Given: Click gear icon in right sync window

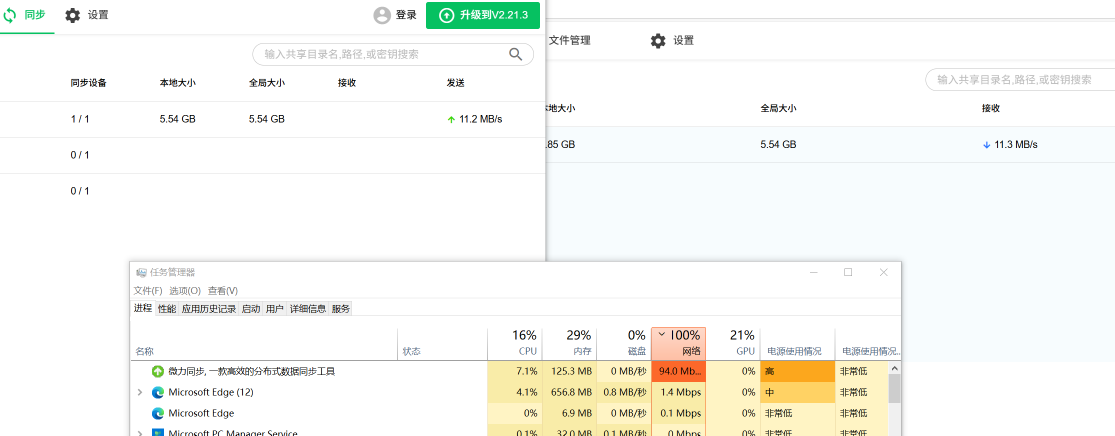Looking at the screenshot, I should [658, 41].
